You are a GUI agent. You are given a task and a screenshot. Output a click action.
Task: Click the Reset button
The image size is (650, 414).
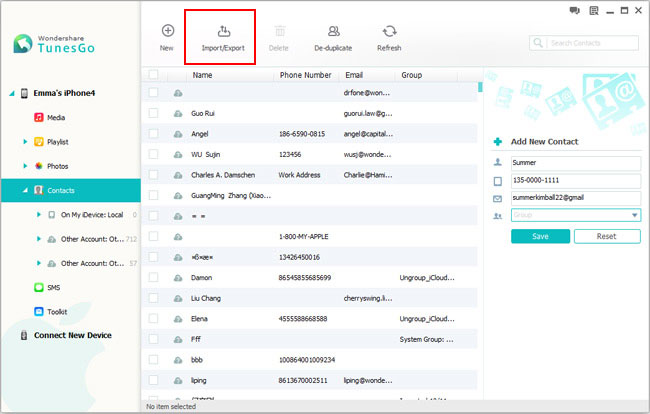click(x=607, y=236)
